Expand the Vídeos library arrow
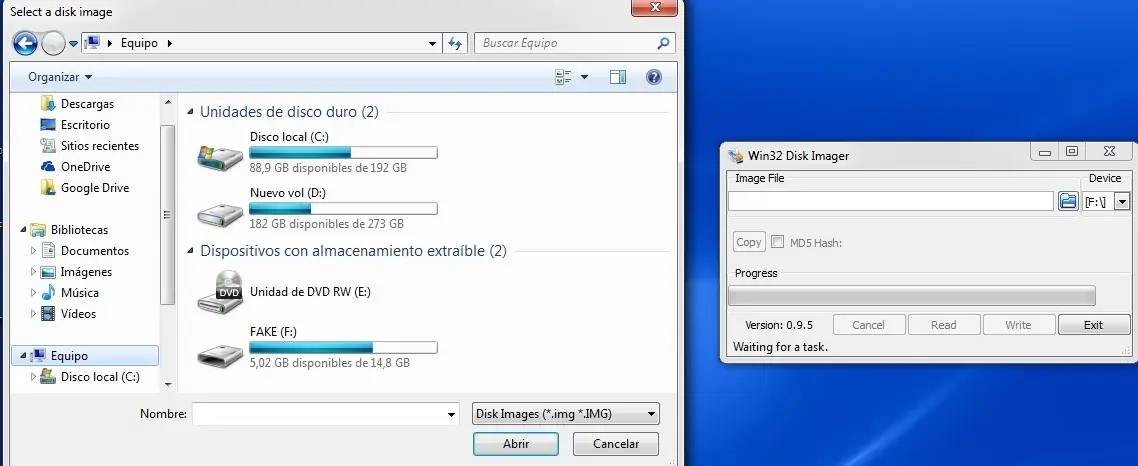The width and height of the screenshot is (1138, 466). 33,314
